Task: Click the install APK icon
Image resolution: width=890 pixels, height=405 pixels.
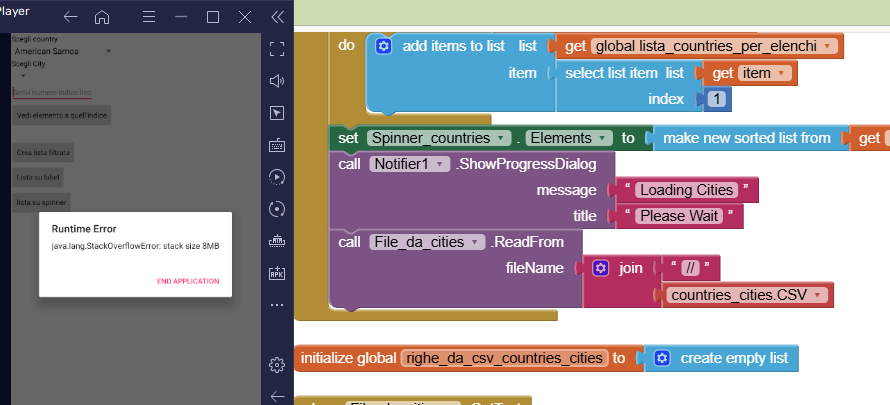Action: coord(278,273)
